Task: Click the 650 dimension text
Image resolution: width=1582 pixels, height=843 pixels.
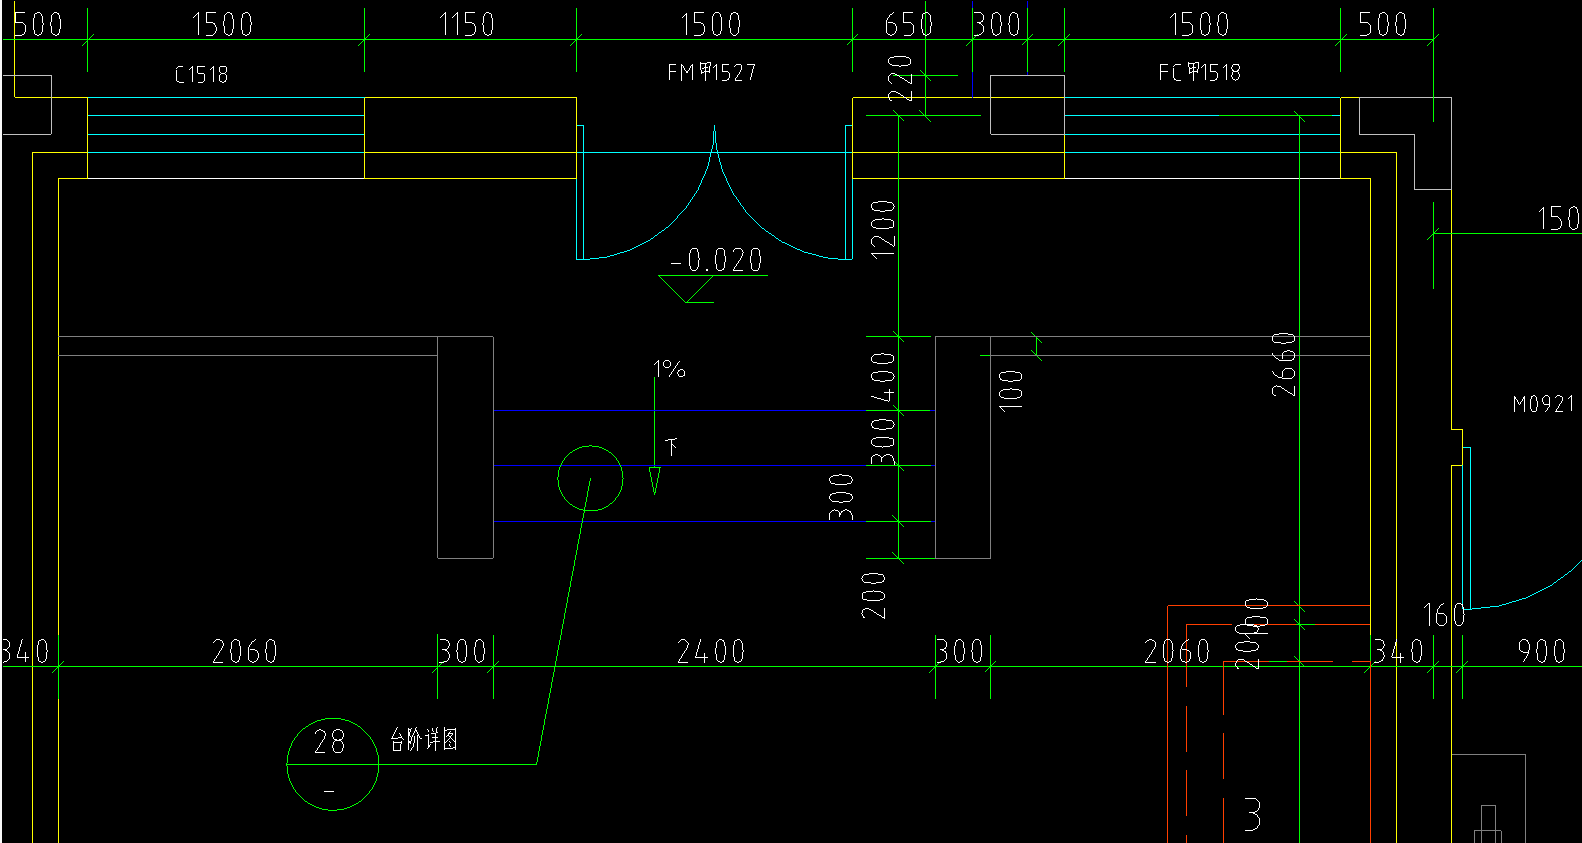Action: 908,24
